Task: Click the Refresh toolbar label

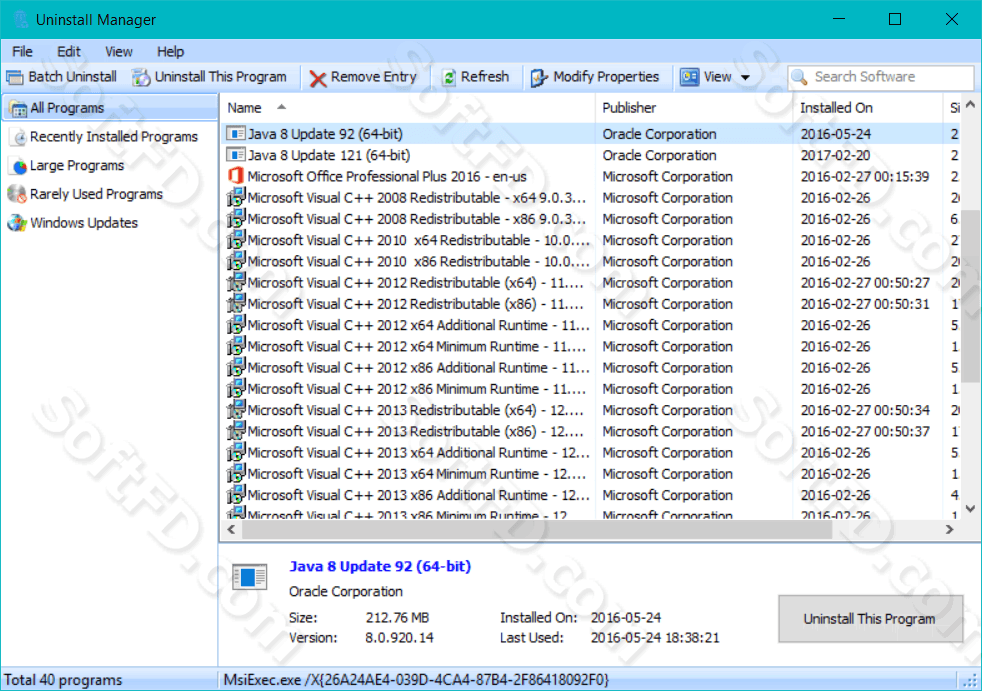Action: (x=485, y=77)
